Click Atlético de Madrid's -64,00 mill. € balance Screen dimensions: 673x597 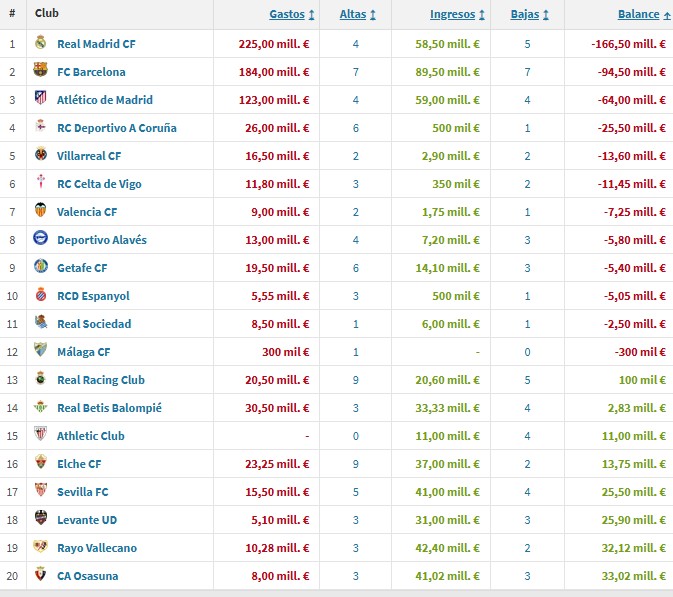632,100
